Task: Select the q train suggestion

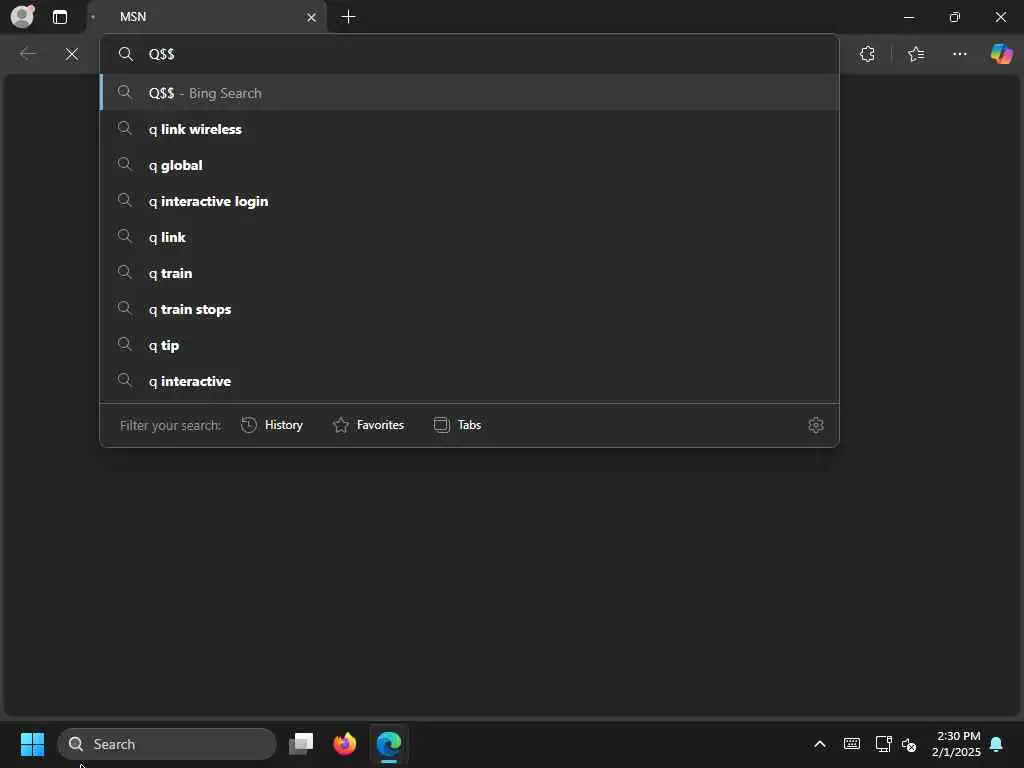Action: (x=469, y=273)
